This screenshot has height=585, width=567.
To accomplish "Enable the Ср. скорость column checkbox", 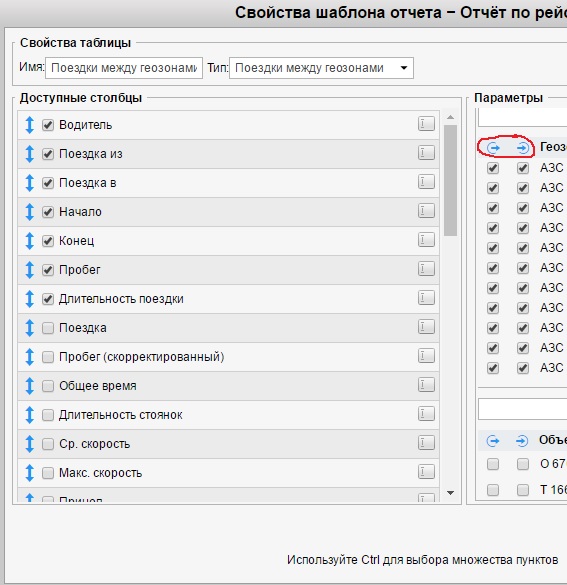I will (48, 444).
